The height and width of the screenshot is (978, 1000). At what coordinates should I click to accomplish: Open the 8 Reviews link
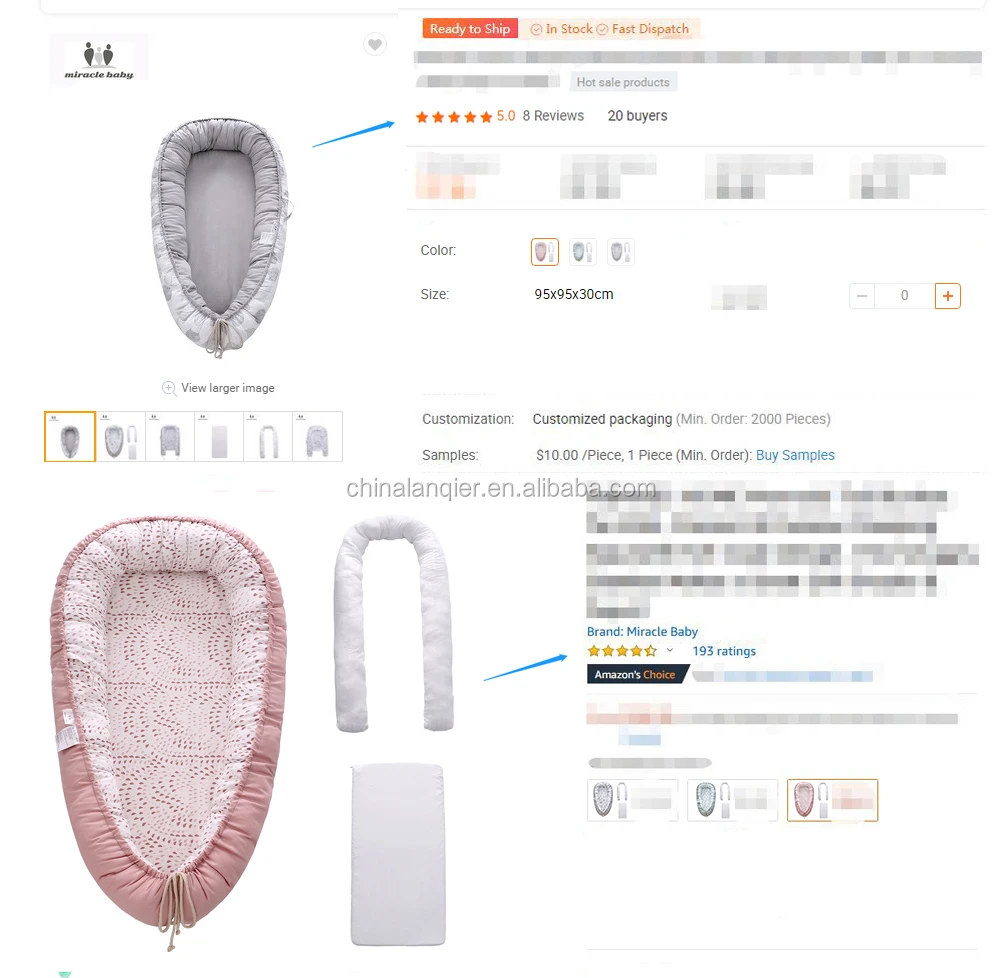[553, 116]
